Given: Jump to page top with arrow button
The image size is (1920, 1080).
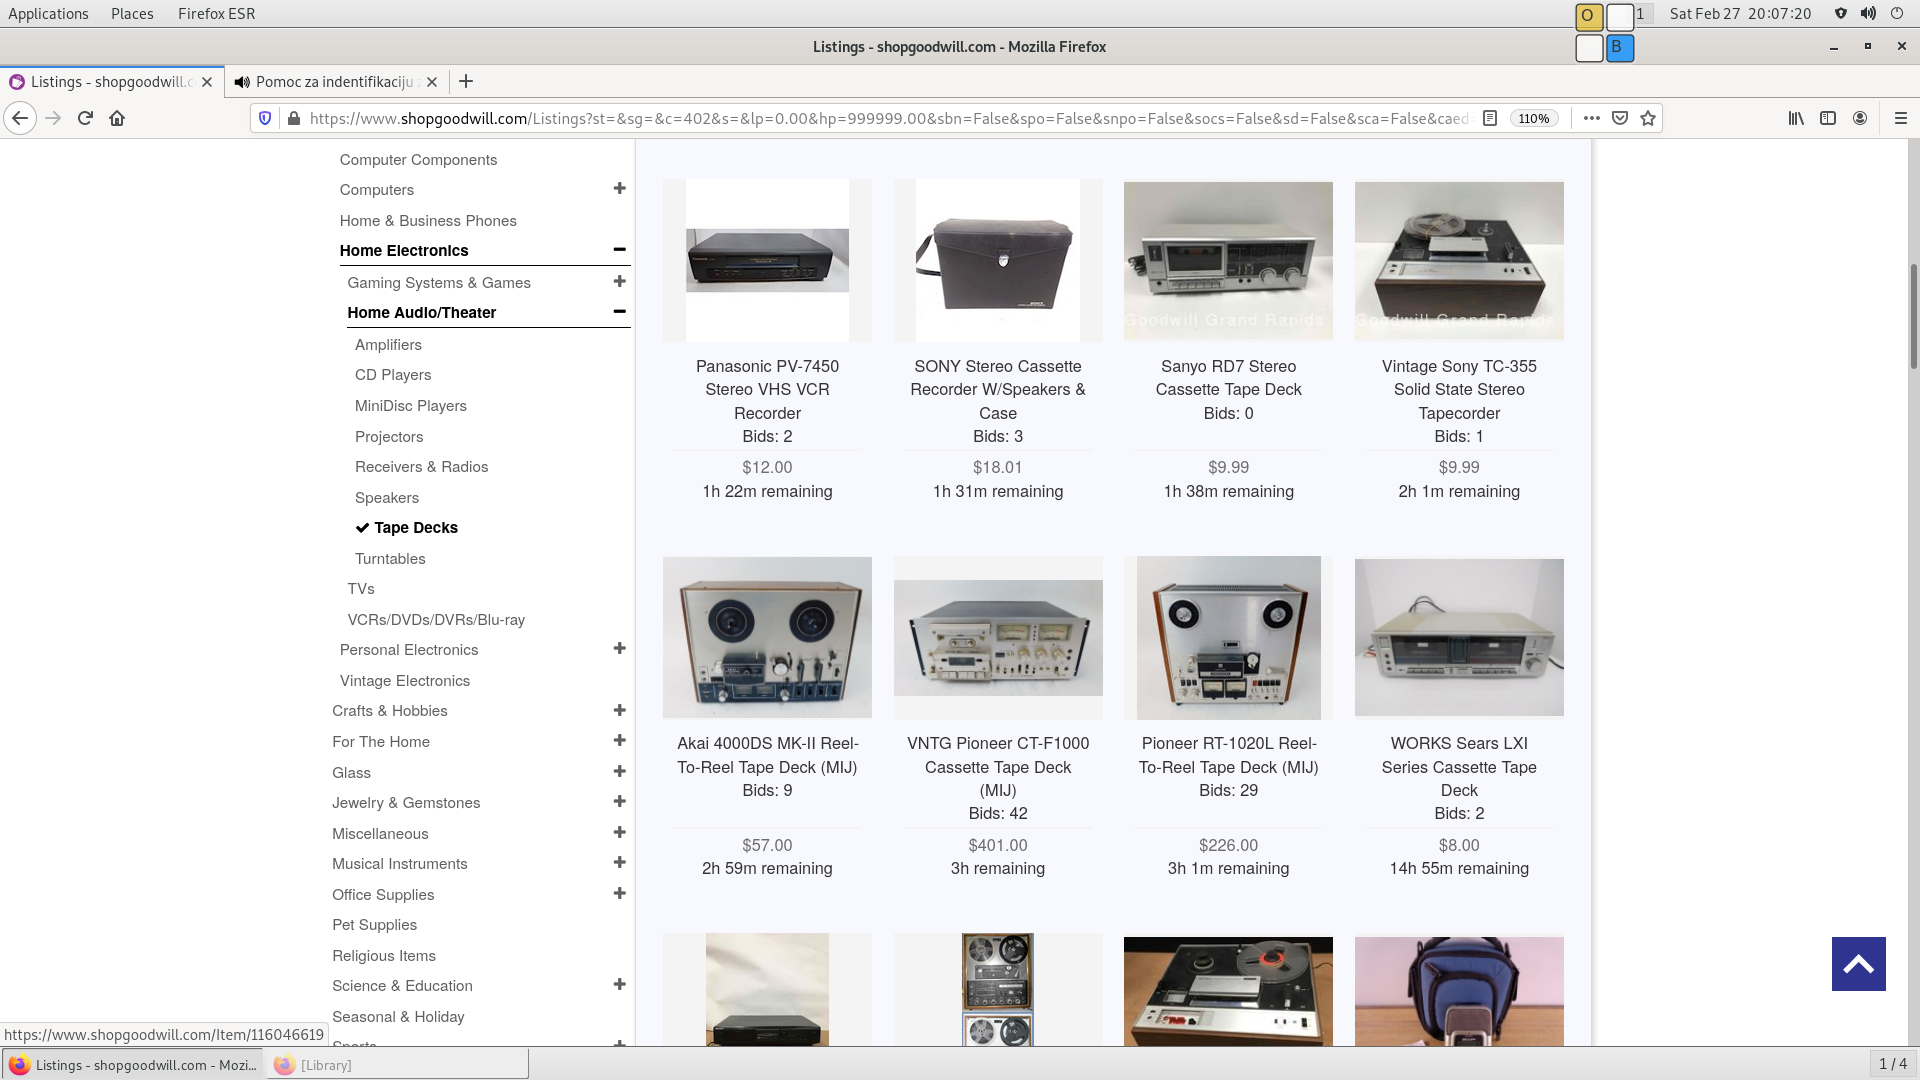Looking at the screenshot, I should tap(1858, 964).
